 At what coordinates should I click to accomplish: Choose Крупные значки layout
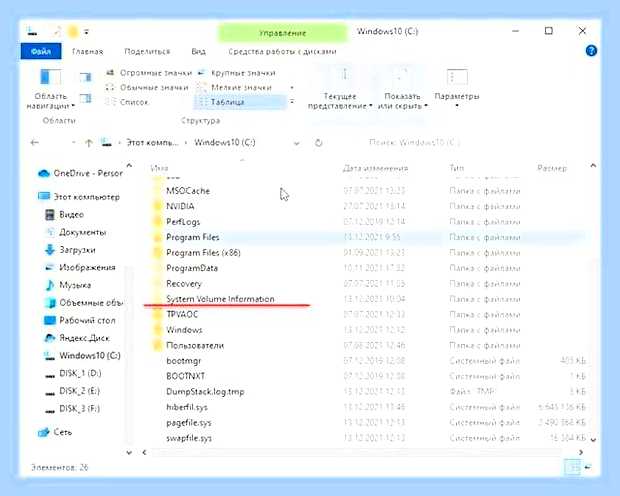coord(237,73)
